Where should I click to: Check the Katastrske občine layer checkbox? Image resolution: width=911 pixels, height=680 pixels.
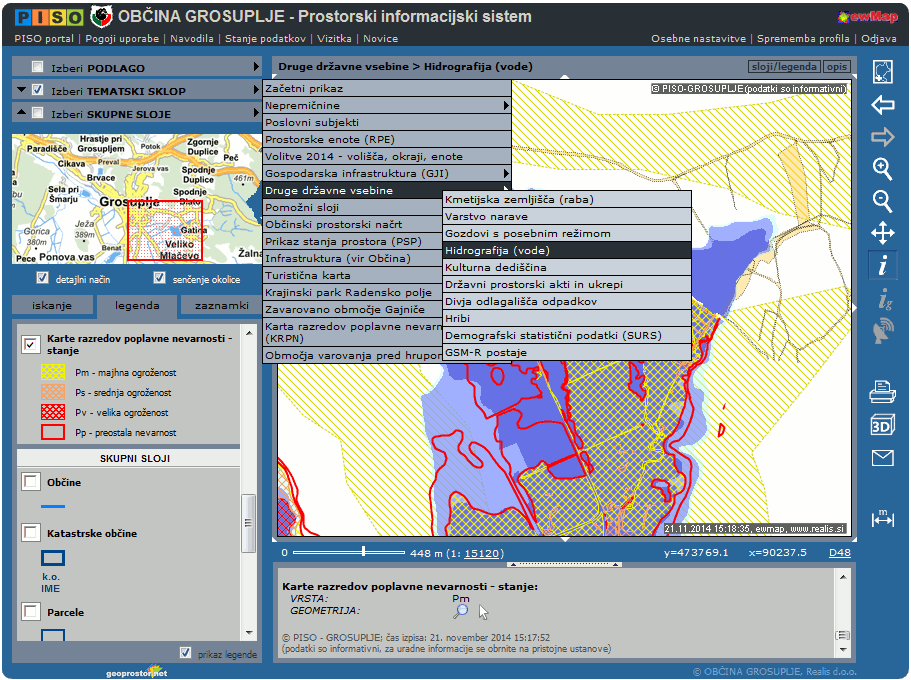click(31, 533)
